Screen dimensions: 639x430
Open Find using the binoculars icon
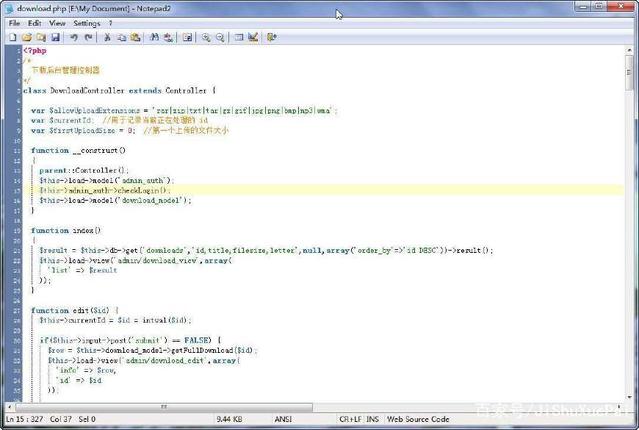(x=154, y=37)
